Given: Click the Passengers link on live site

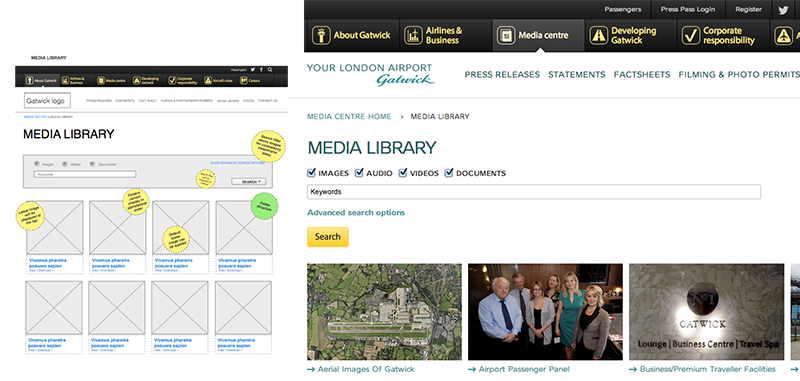Looking at the screenshot, I should pyautogui.click(x=623, y=9).
